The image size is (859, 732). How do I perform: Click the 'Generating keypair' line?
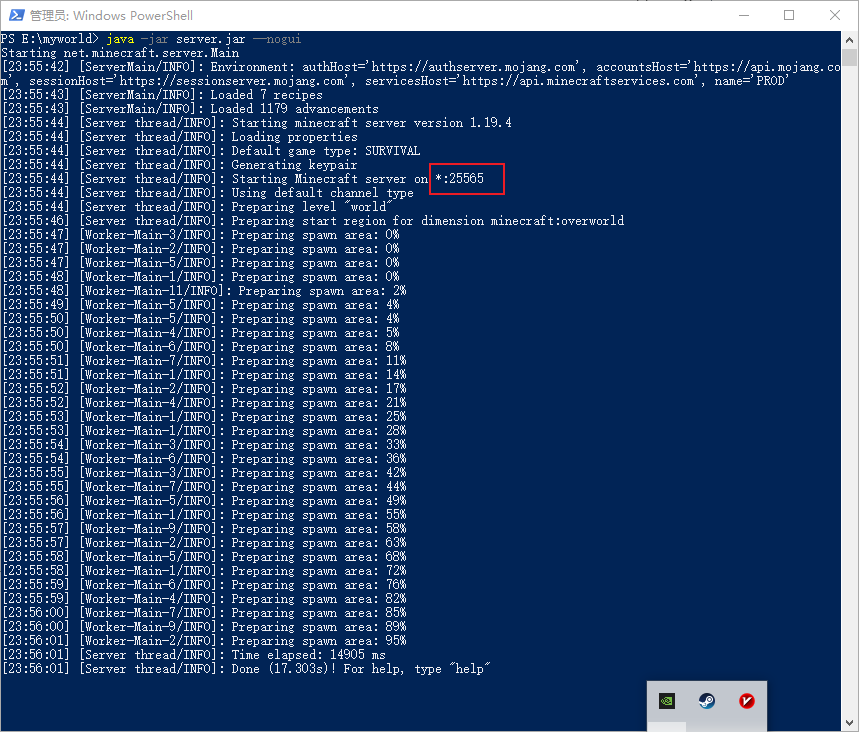(180, 165)
